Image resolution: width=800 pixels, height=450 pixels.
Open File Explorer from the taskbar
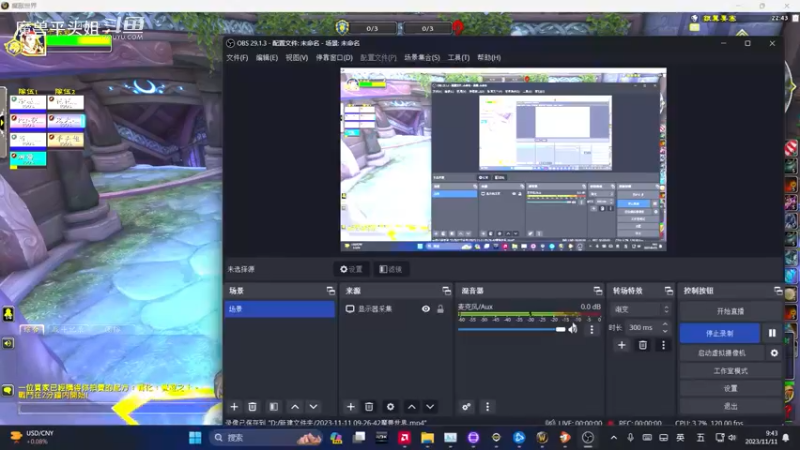click(428, 438)
